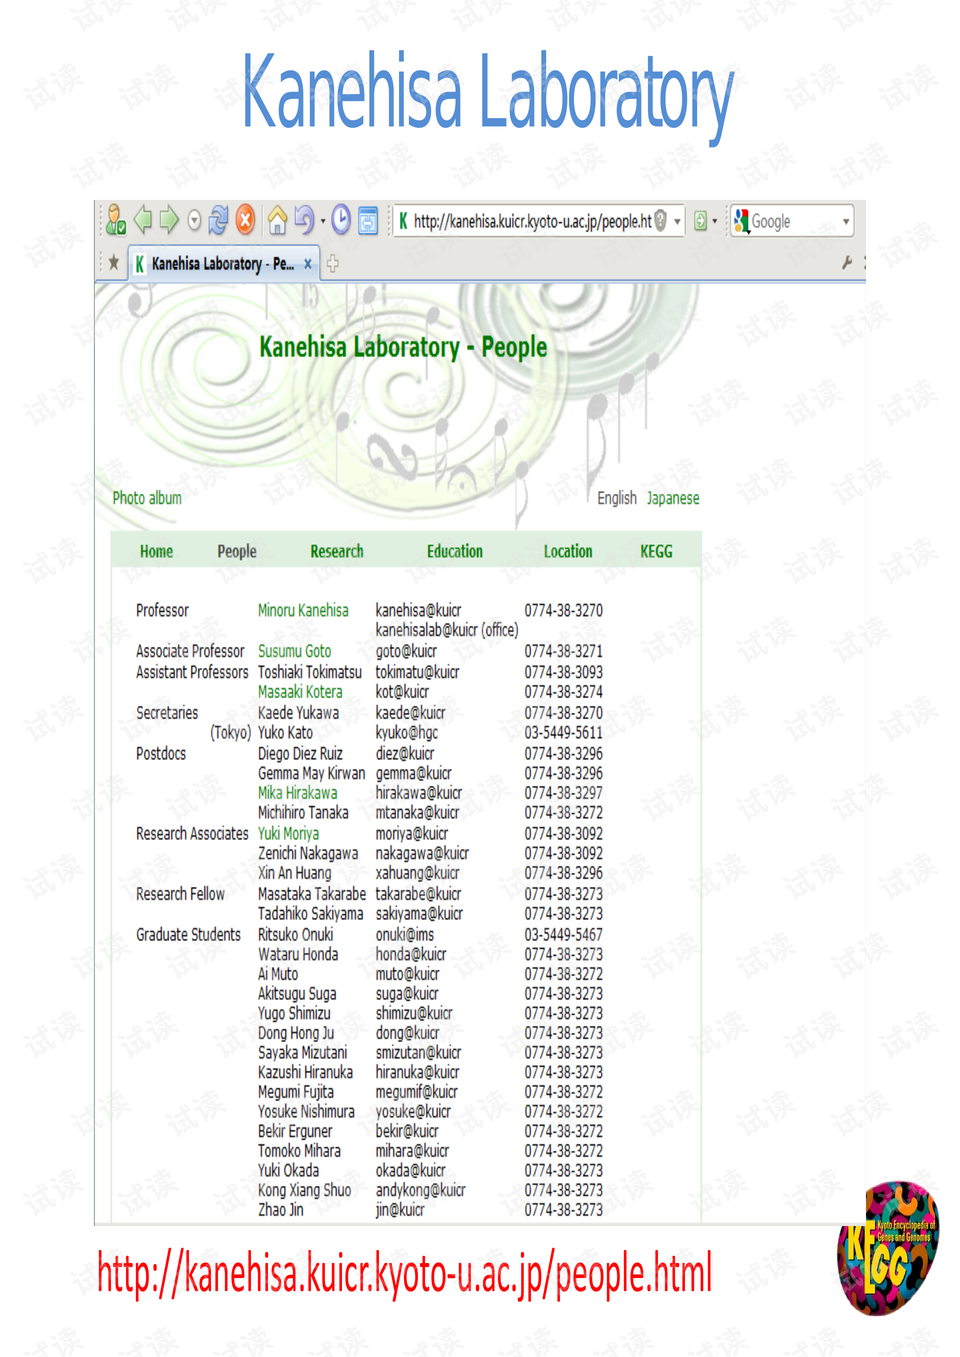Viewport: 960px width, 1357px height.
Task: Click the wrench icon at the right edge
Action: pyautogui.click(x=847, y=261)
